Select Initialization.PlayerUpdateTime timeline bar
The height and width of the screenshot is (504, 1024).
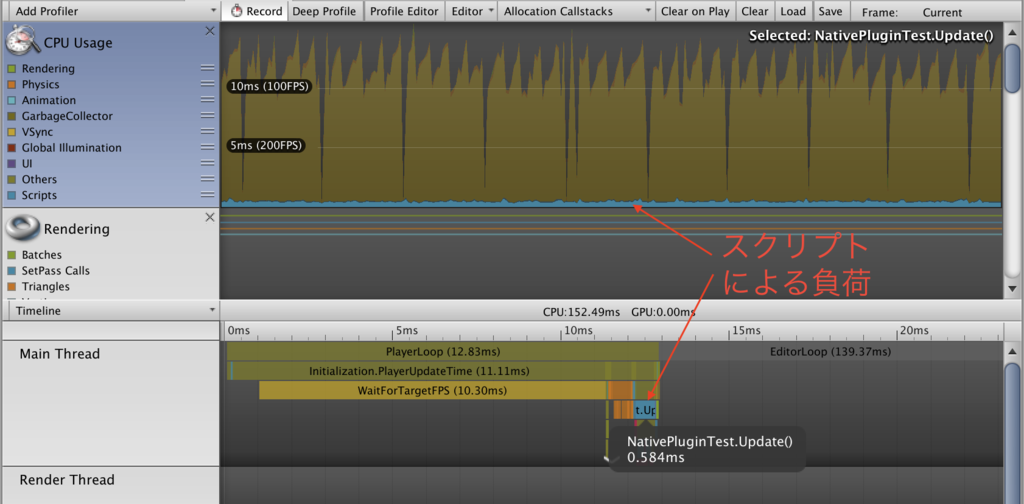[419, 371]
